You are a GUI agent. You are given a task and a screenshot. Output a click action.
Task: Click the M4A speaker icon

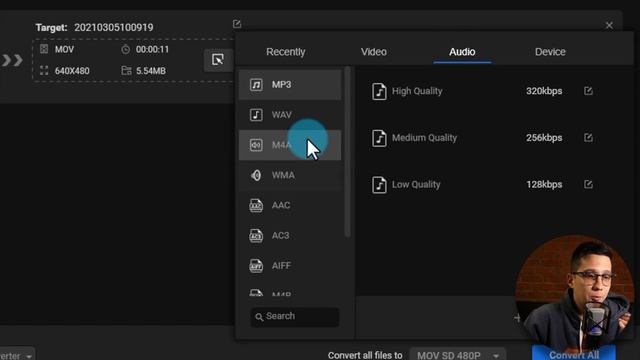[x=256, y=145]
